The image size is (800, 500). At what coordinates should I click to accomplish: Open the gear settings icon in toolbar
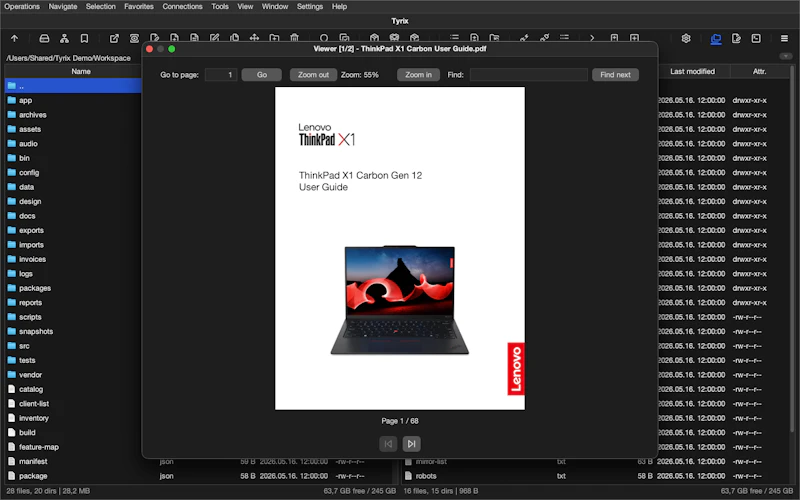686,38
